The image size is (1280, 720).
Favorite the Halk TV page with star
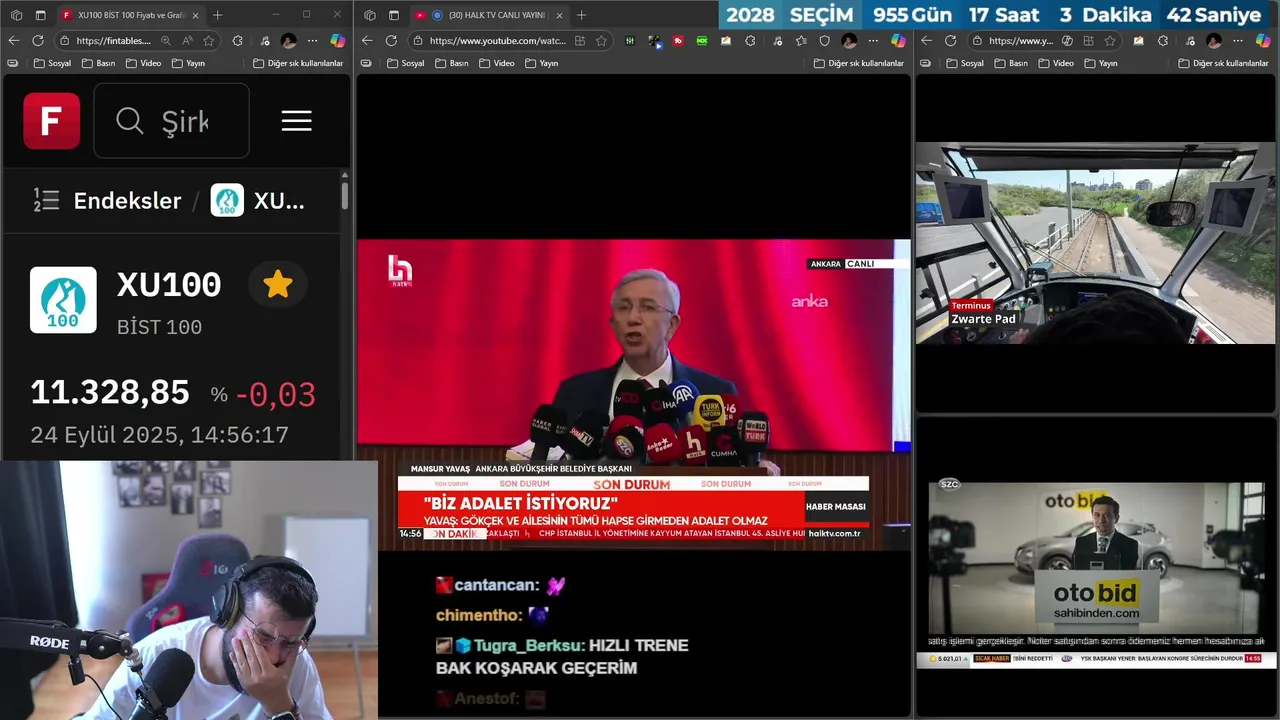point(601,41)
